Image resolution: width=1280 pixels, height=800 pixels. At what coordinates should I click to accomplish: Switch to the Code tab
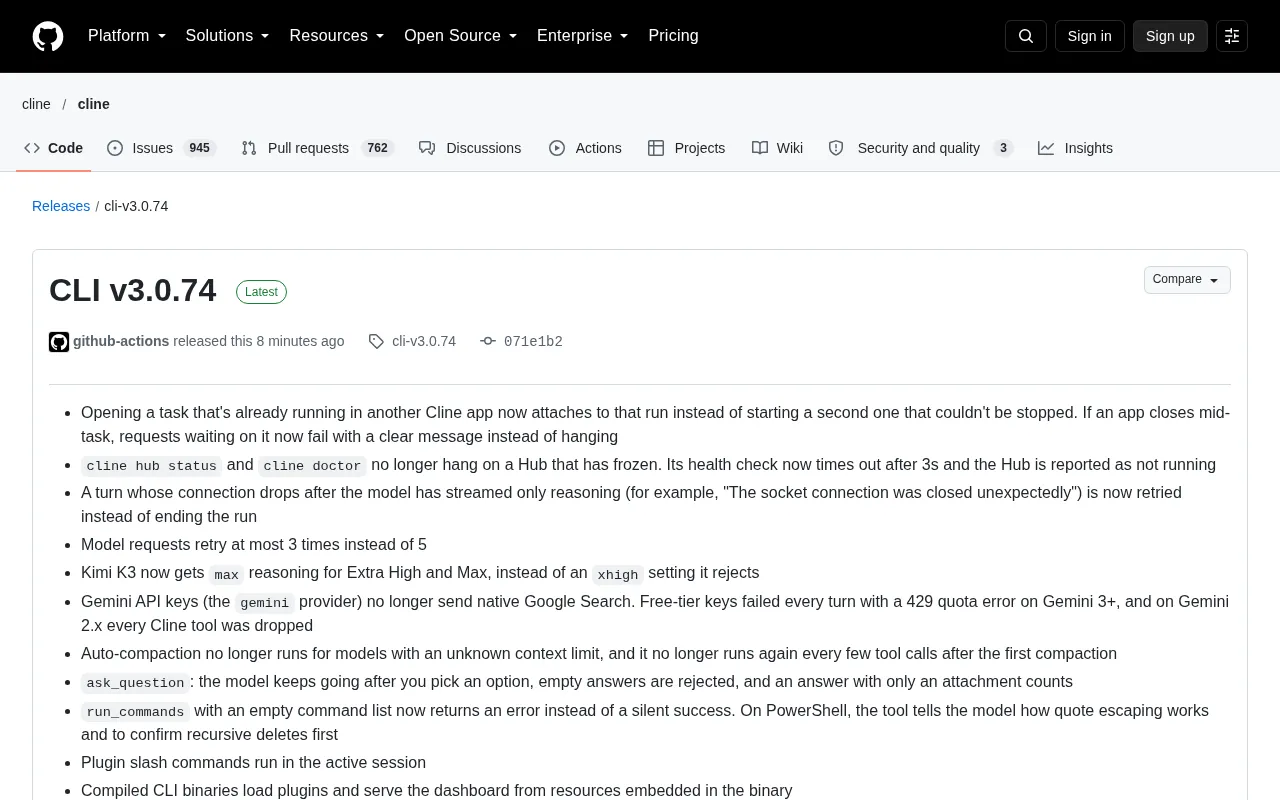[54, 148]
